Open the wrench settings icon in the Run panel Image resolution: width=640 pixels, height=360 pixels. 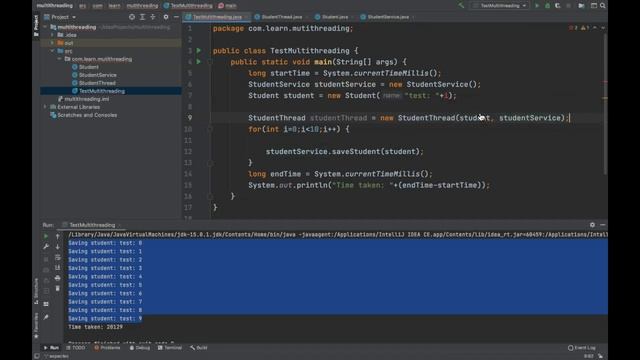tap(46, 247)
